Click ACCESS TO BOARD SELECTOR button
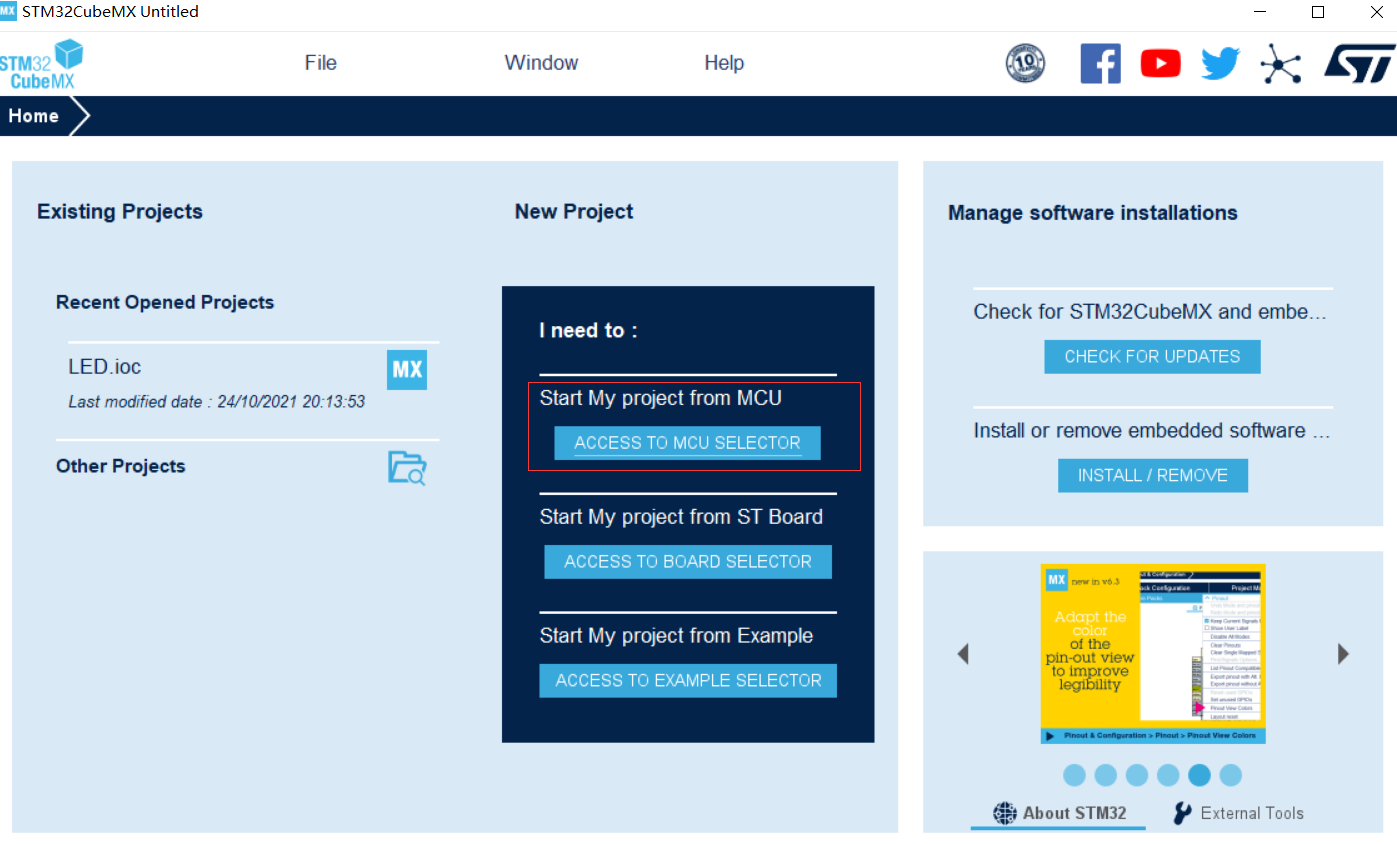 click(688, 562)
